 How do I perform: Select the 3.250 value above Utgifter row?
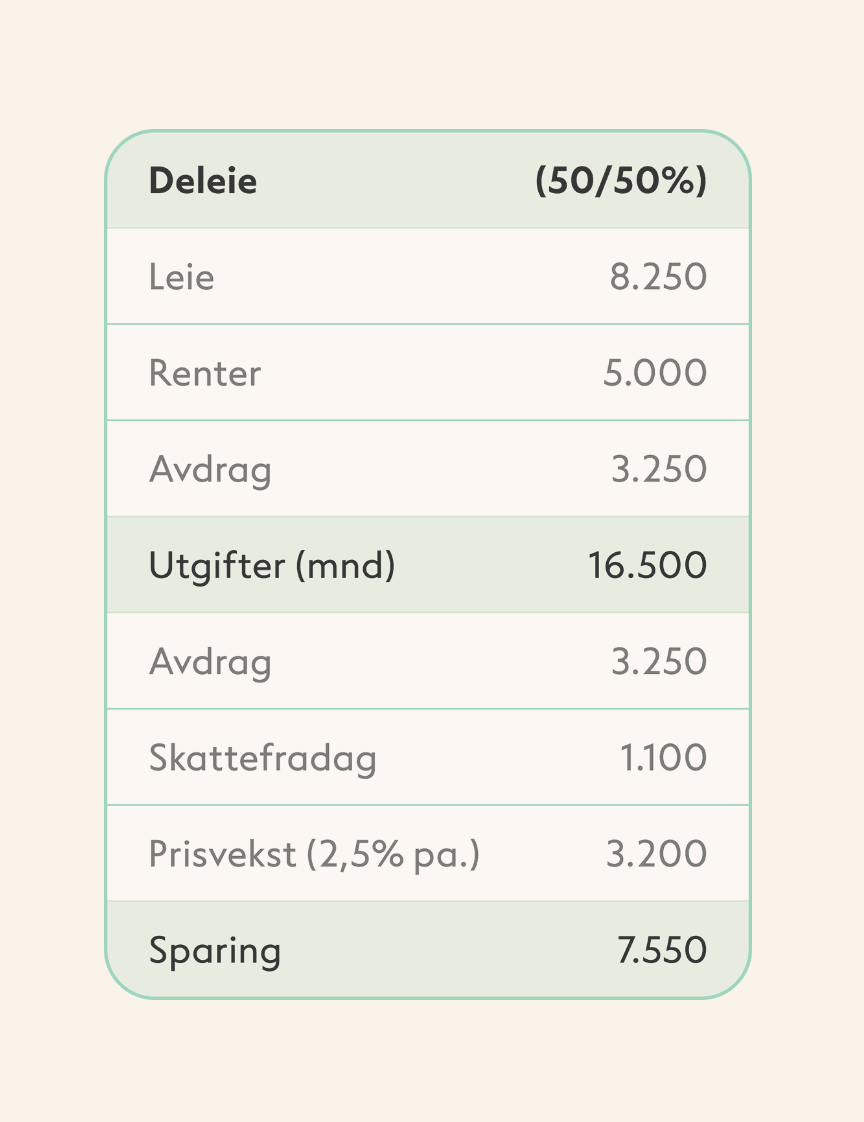click(x=659, y=469)
